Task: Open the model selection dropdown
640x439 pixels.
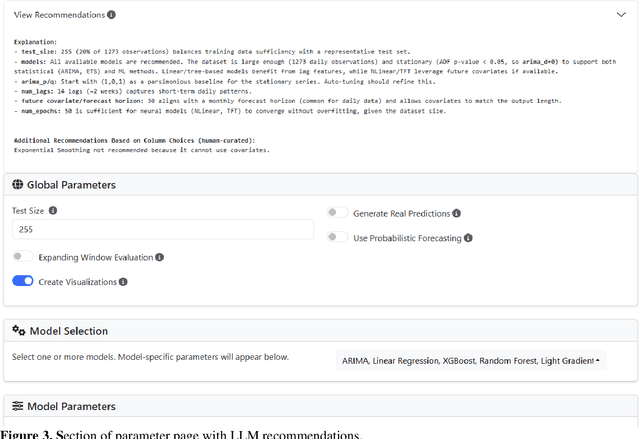Action: click(x=473, y=360)
